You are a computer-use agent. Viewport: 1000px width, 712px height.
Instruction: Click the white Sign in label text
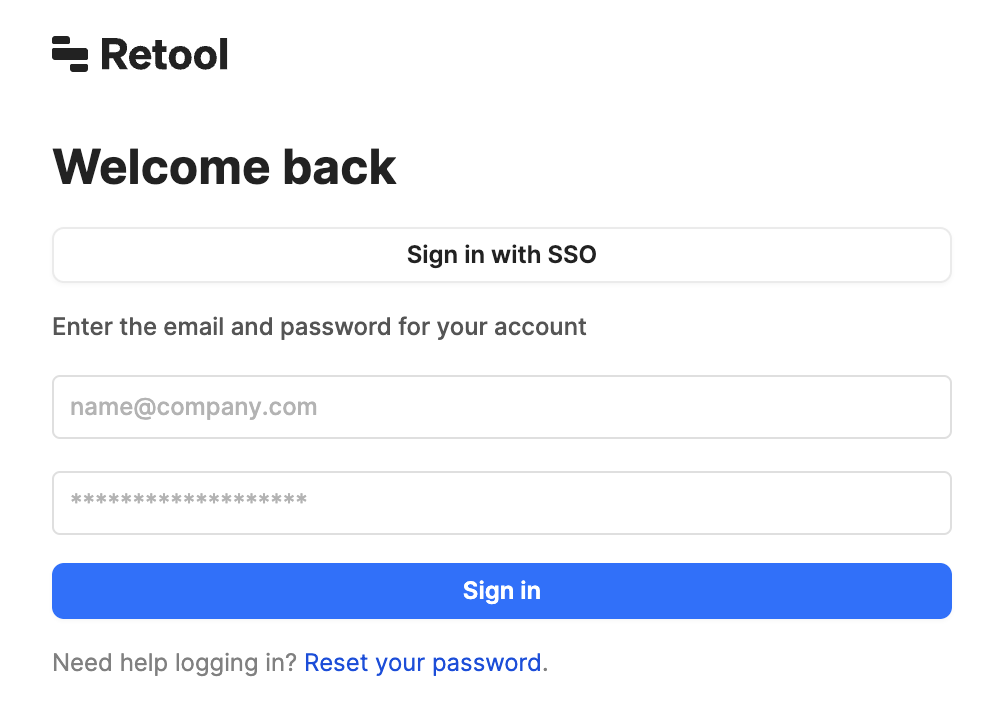pyautogui.click(x=502, y=591)
